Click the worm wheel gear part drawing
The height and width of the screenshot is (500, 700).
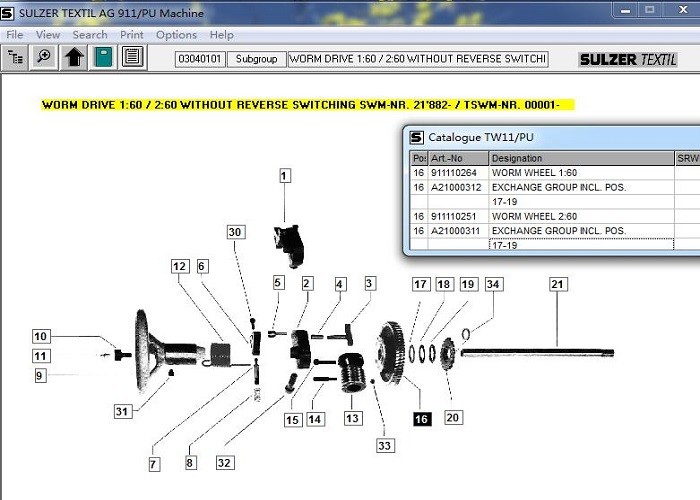coord(391,353)
